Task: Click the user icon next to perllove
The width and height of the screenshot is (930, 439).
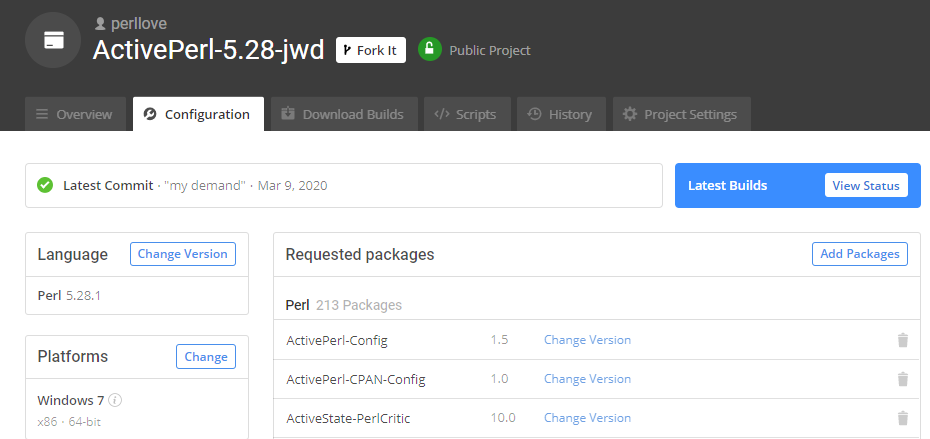Action: pyautogui.click(x=99, y=22)
